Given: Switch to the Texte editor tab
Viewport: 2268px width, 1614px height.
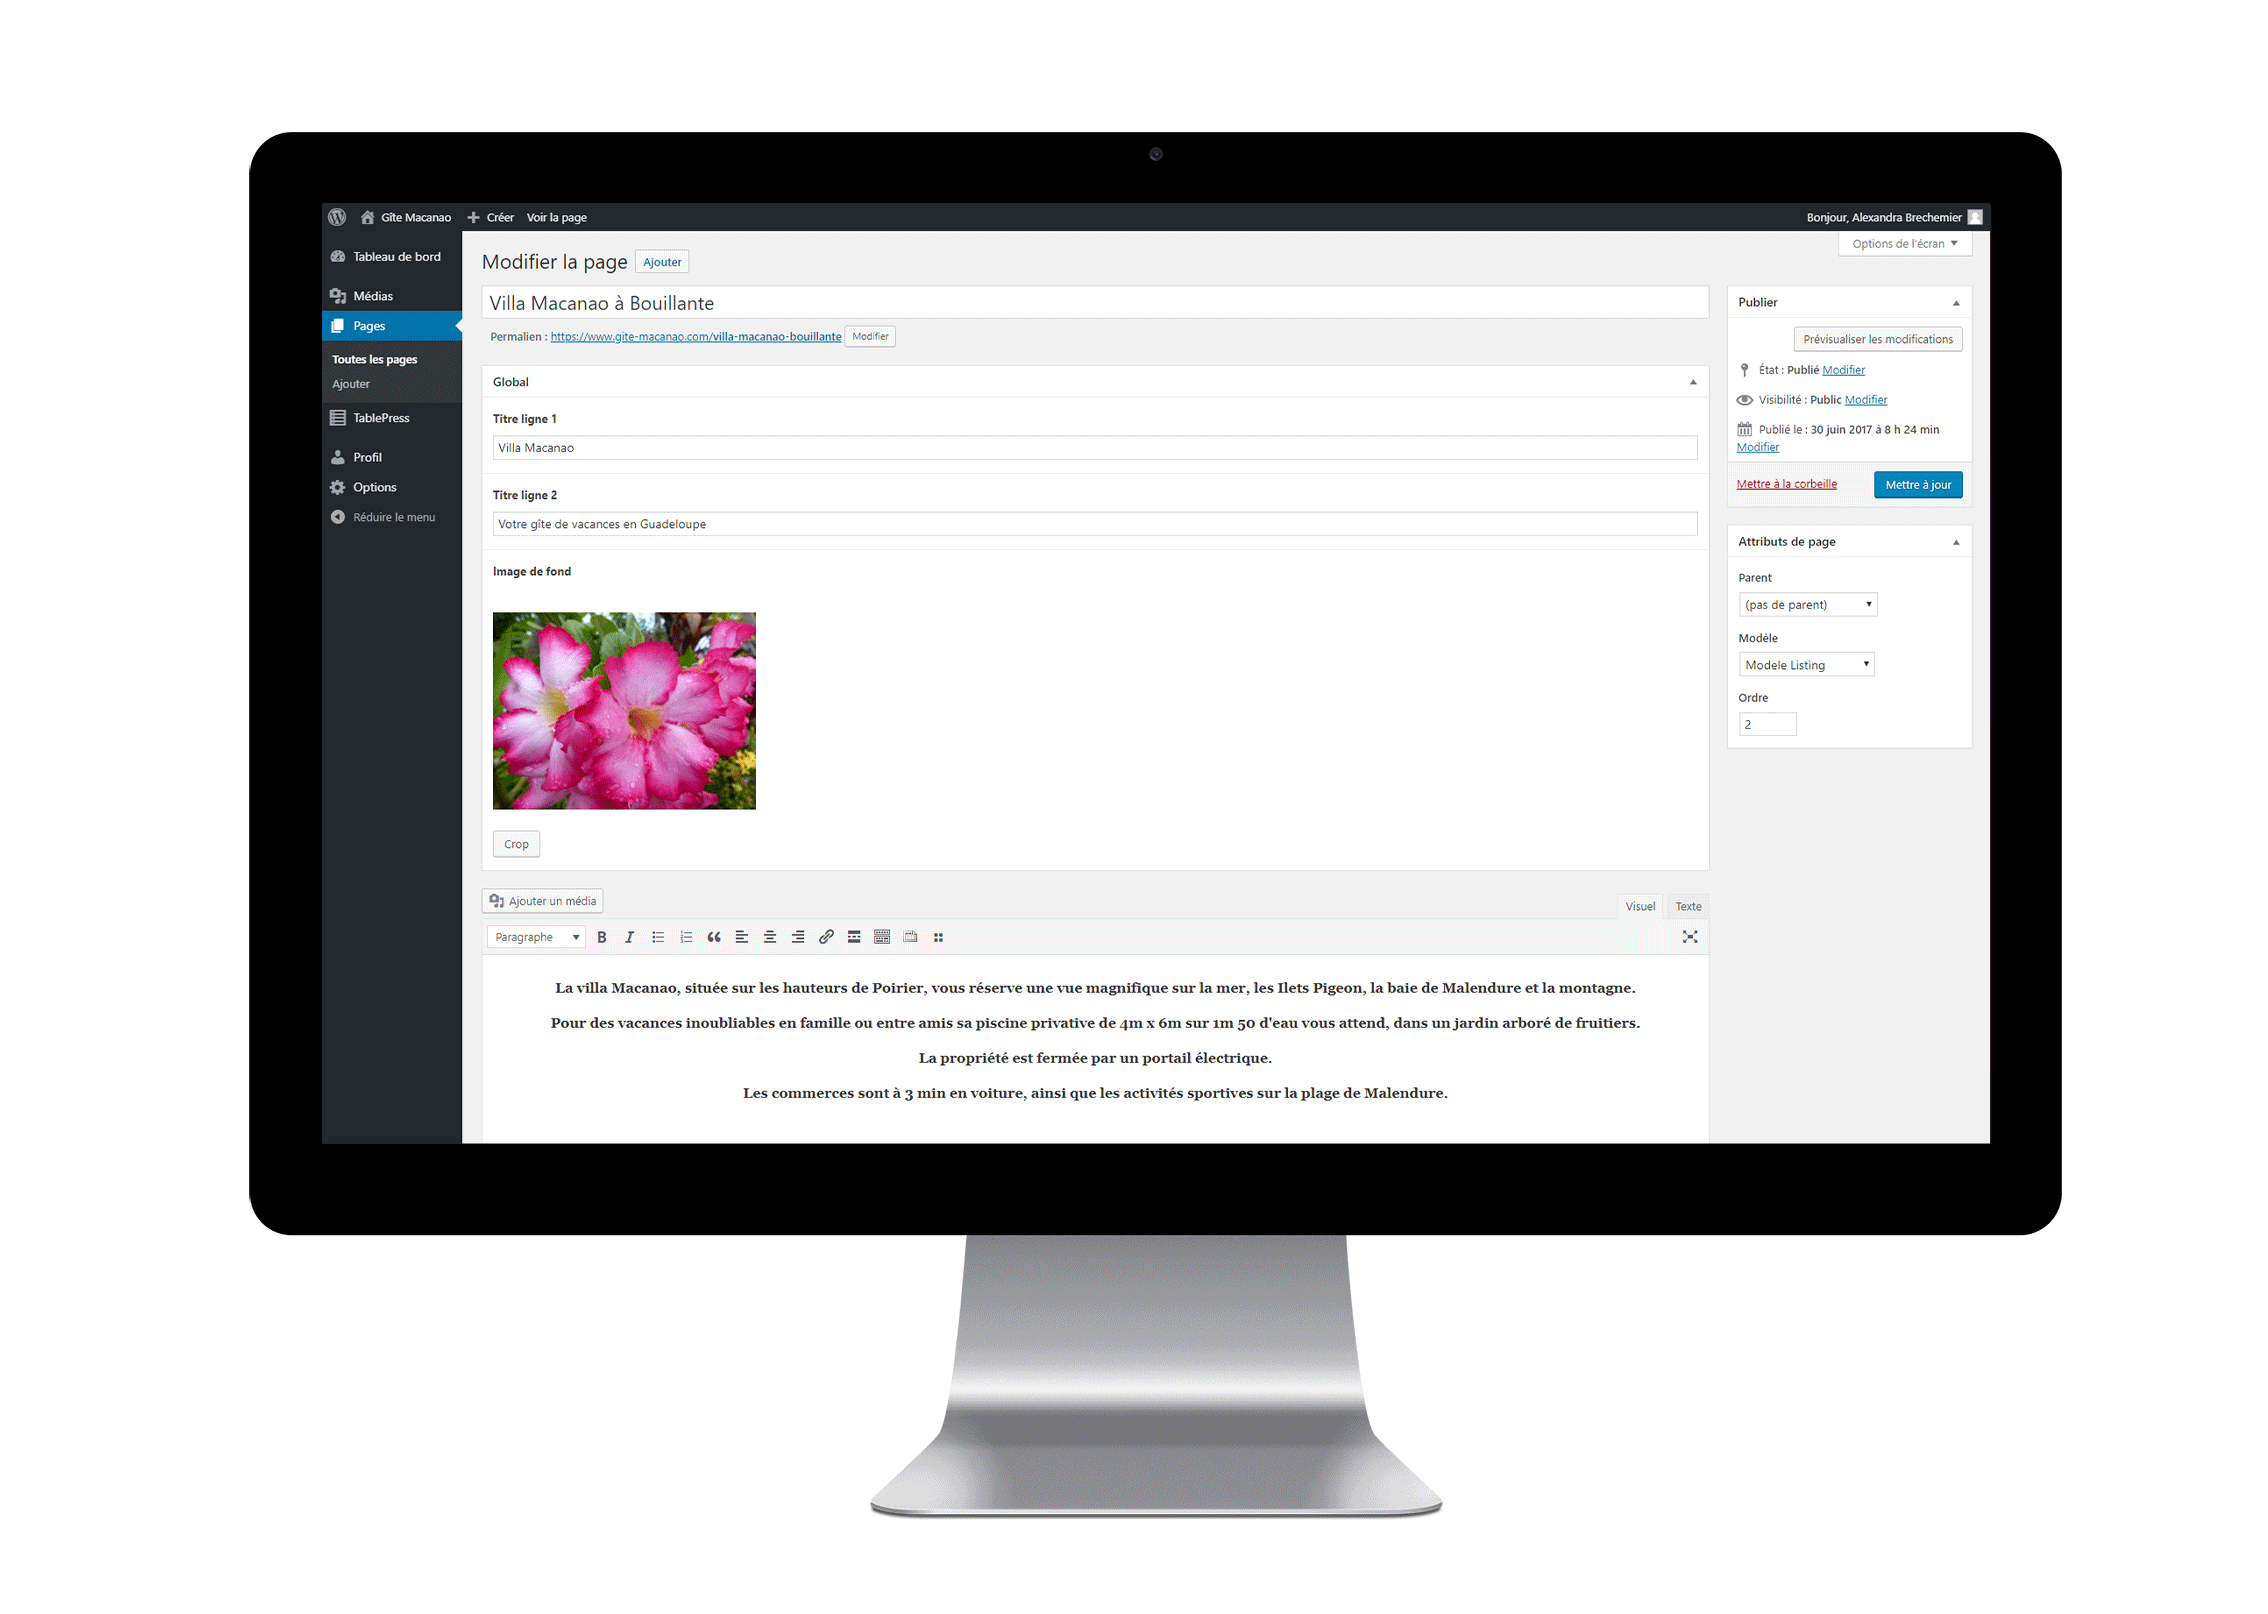Looking at the screenshot, I should coord(1687,905).
